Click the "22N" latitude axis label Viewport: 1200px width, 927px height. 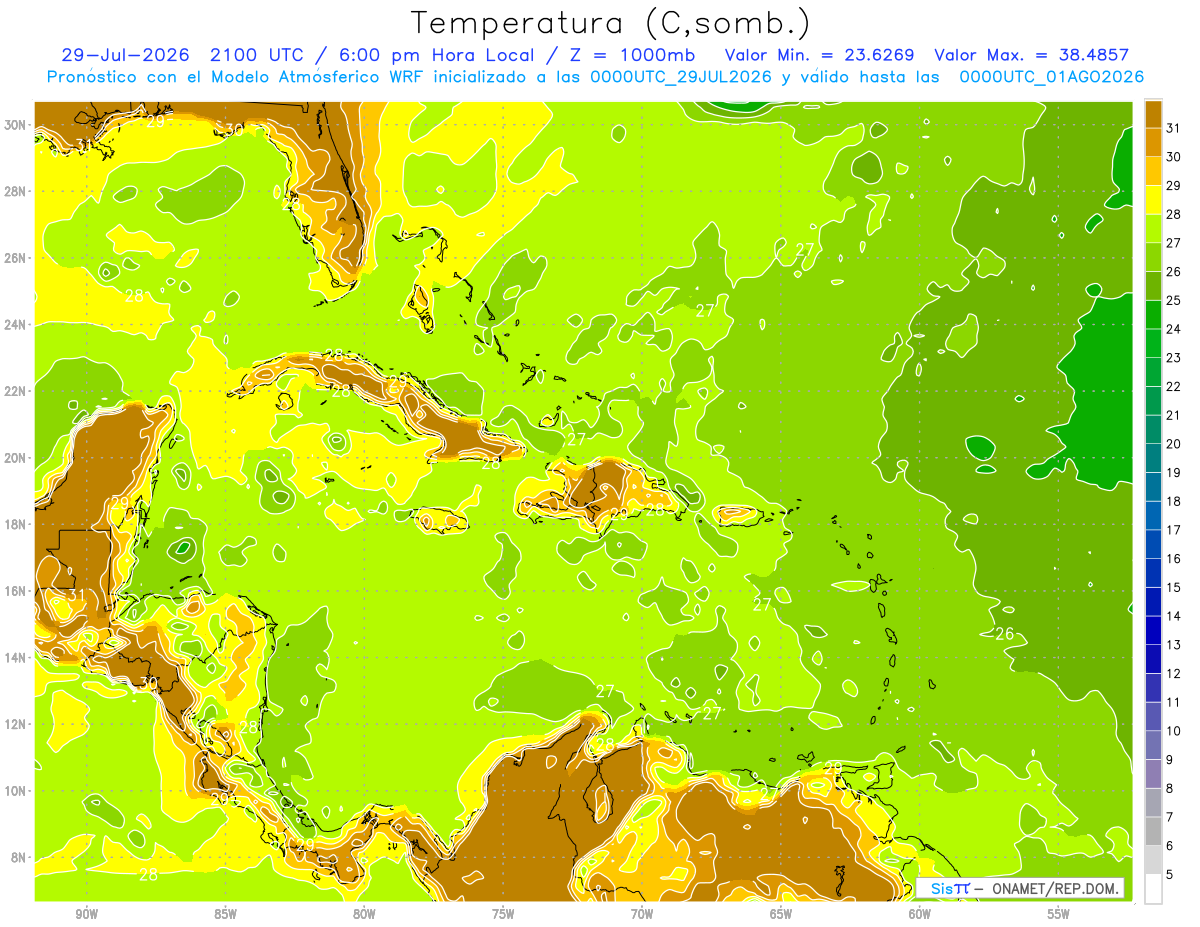(x=15, y=391)
